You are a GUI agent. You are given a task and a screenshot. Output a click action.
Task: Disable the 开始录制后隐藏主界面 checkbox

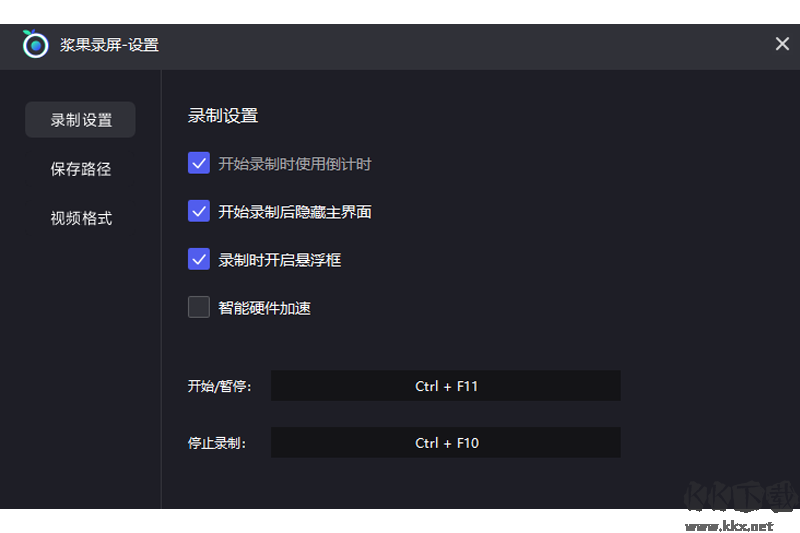pyautogui.click(x=199, y=211)
